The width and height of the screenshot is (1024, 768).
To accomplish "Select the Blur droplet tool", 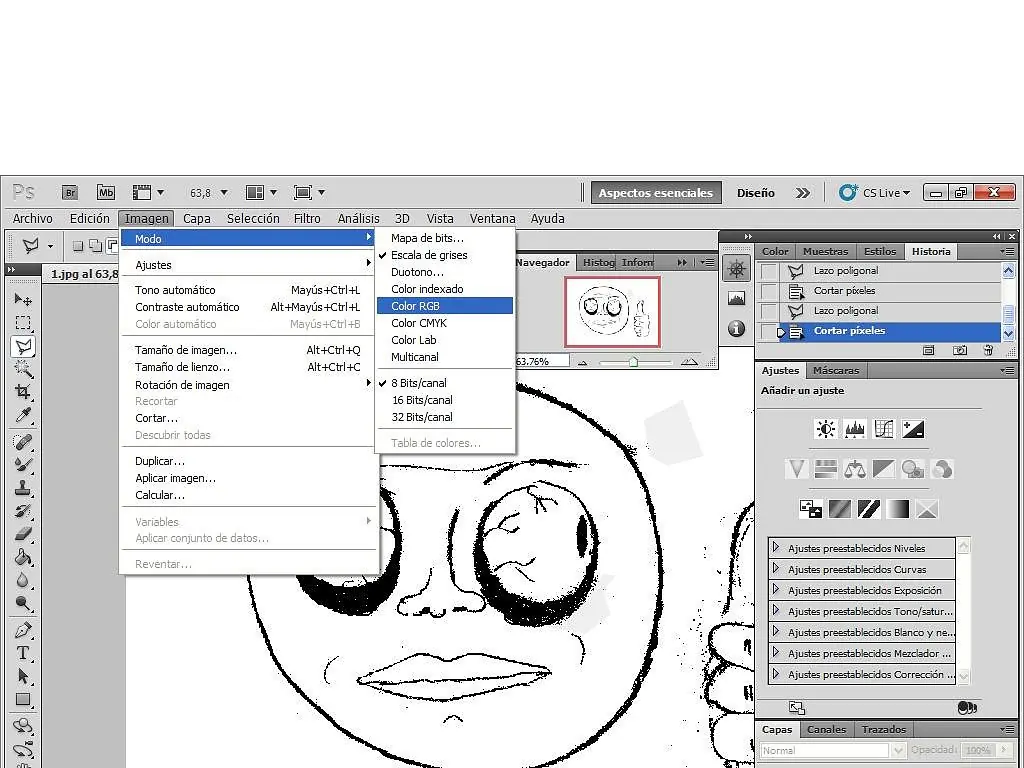I will point(23,580).
